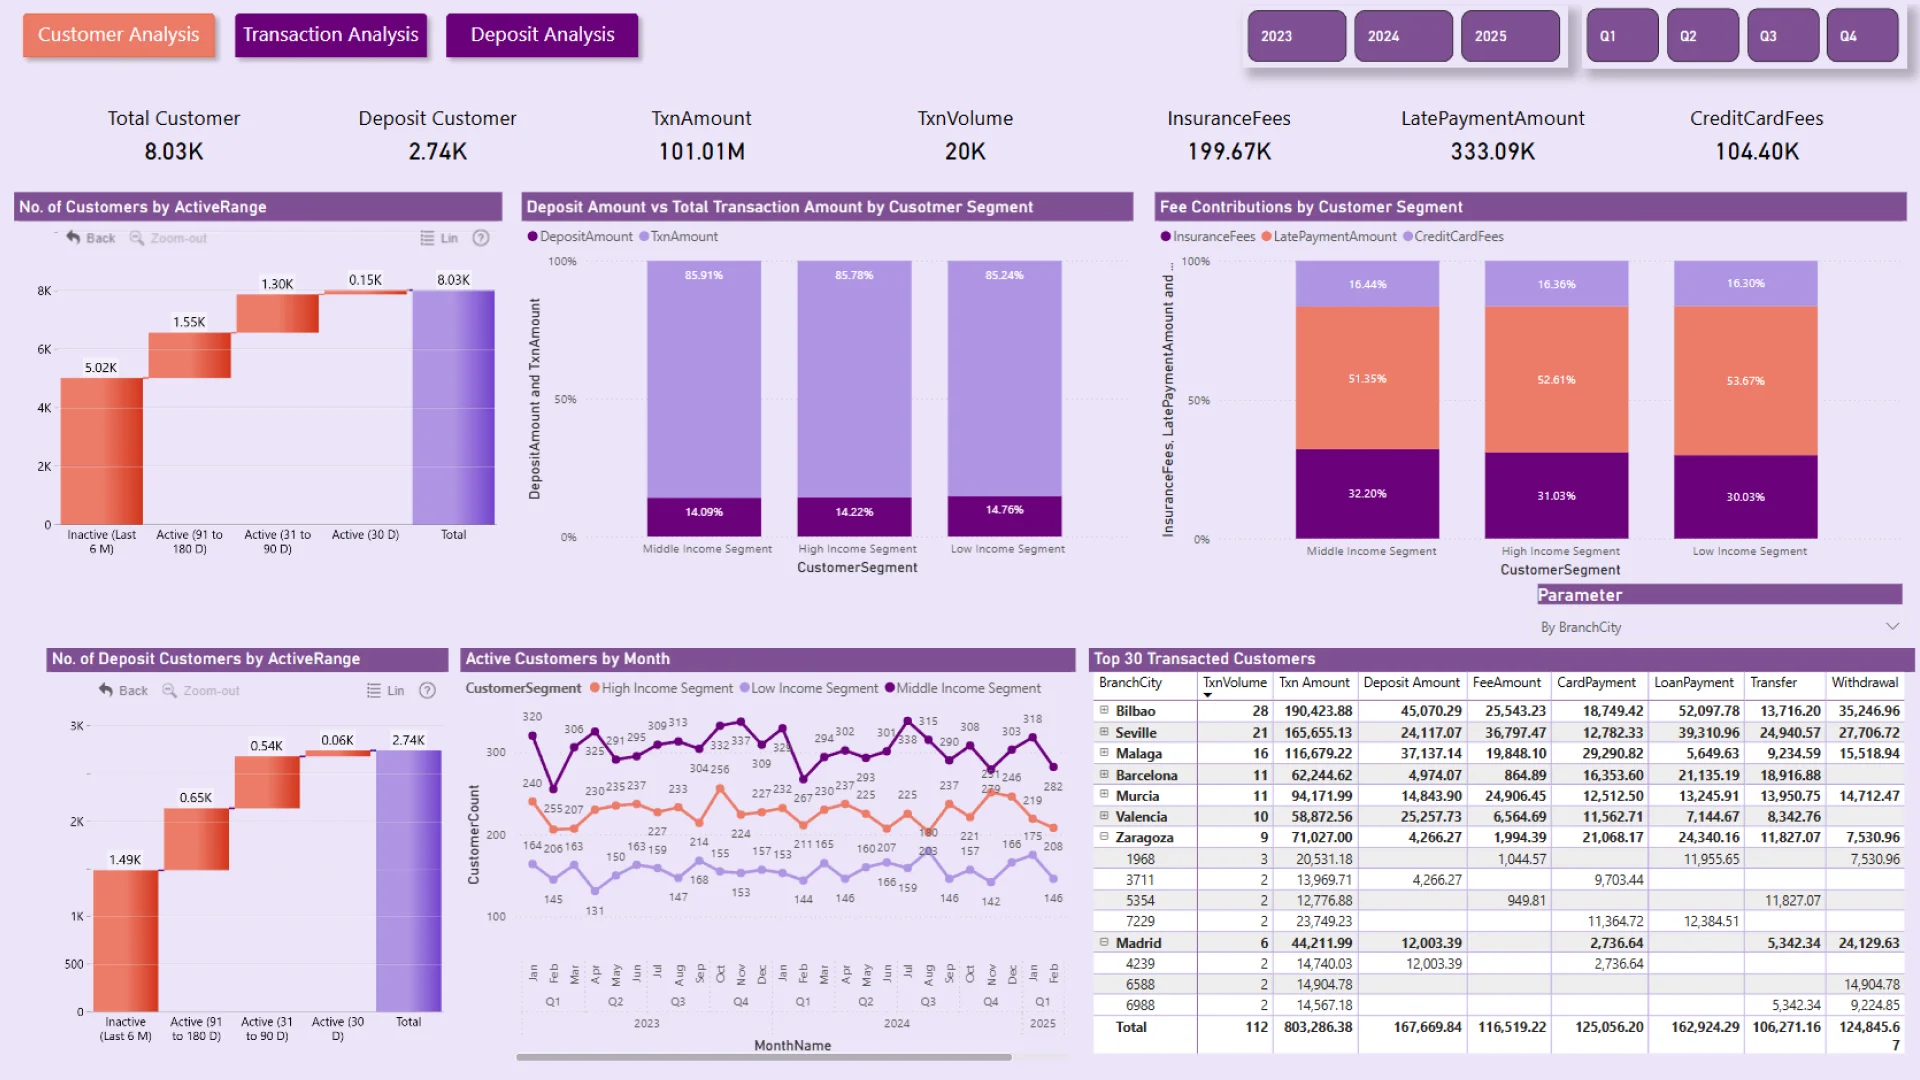Expand the Seville row
This screenshot has width=1920, height=1080.
(x=1104, y=732)
